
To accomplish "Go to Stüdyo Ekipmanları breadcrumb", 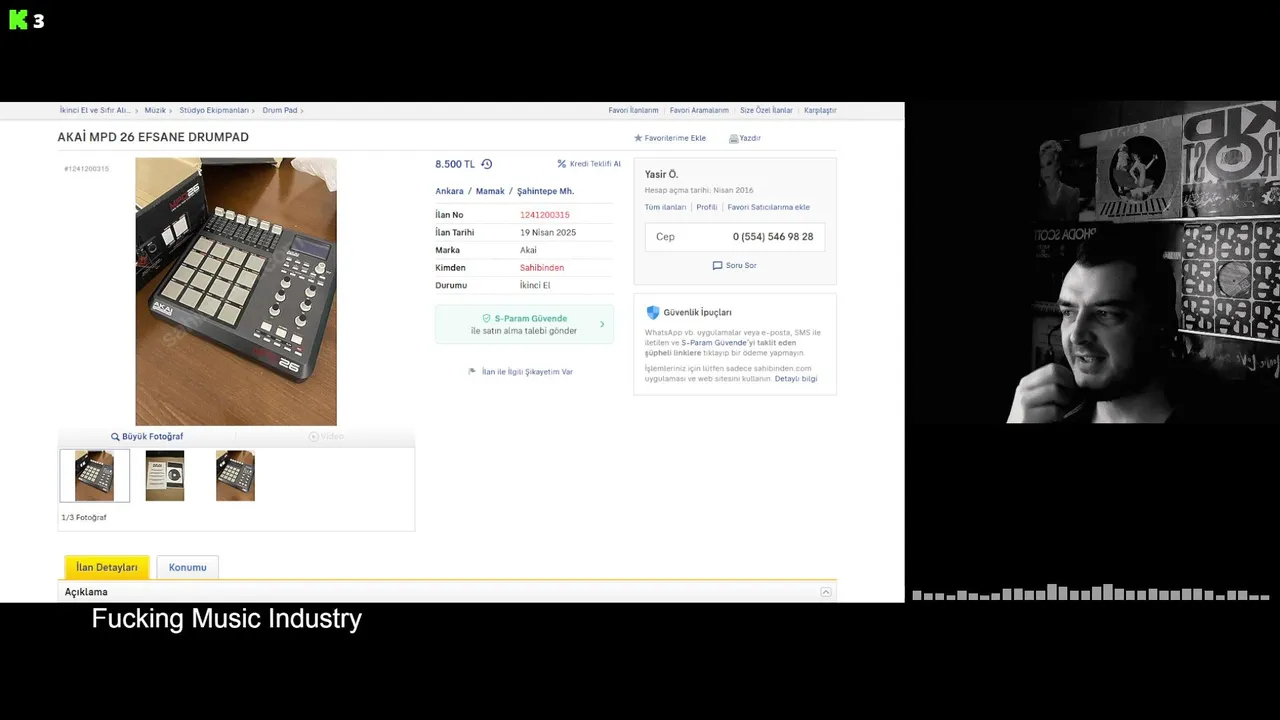I will click(x=214, y=110).
